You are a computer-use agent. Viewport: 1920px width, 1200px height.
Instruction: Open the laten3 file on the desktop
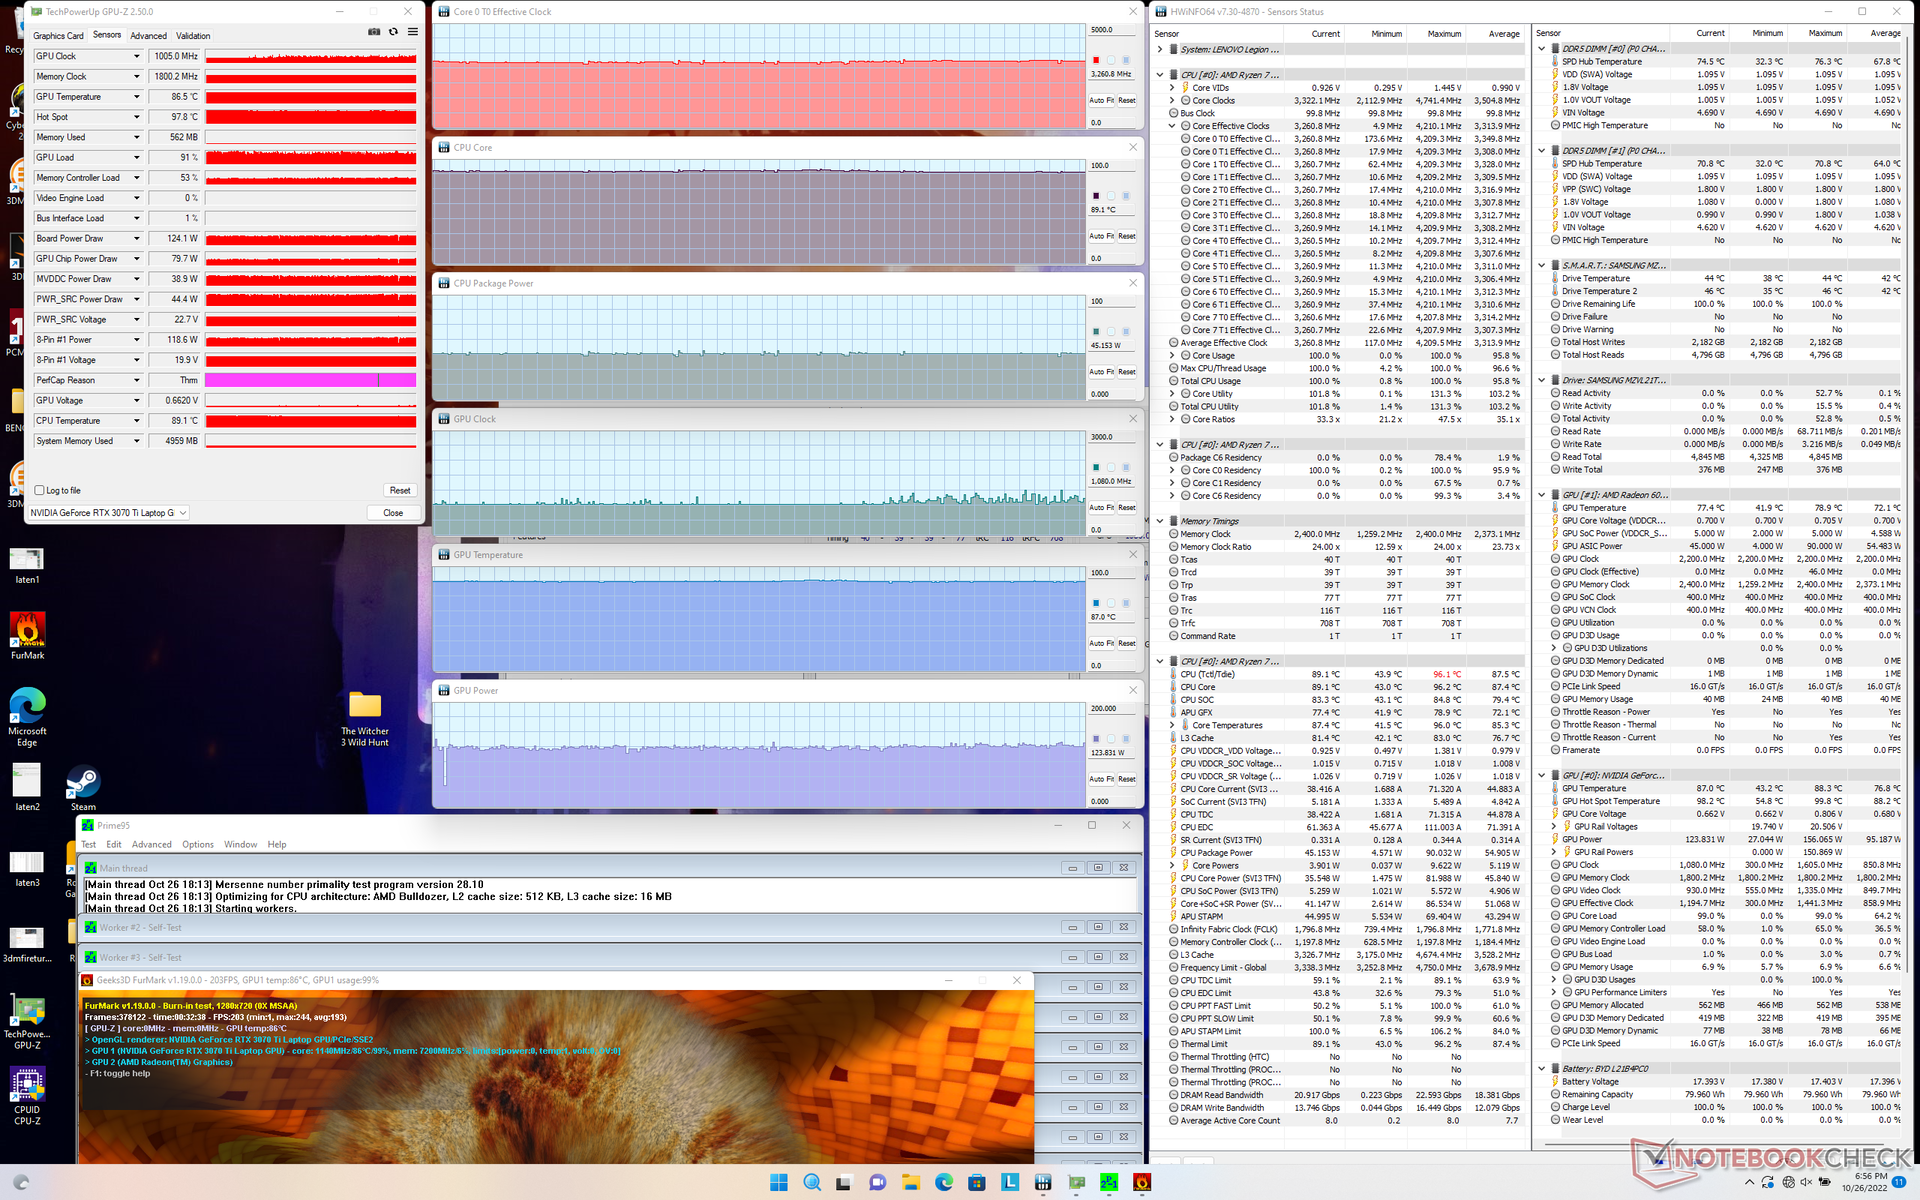(27, 868)
